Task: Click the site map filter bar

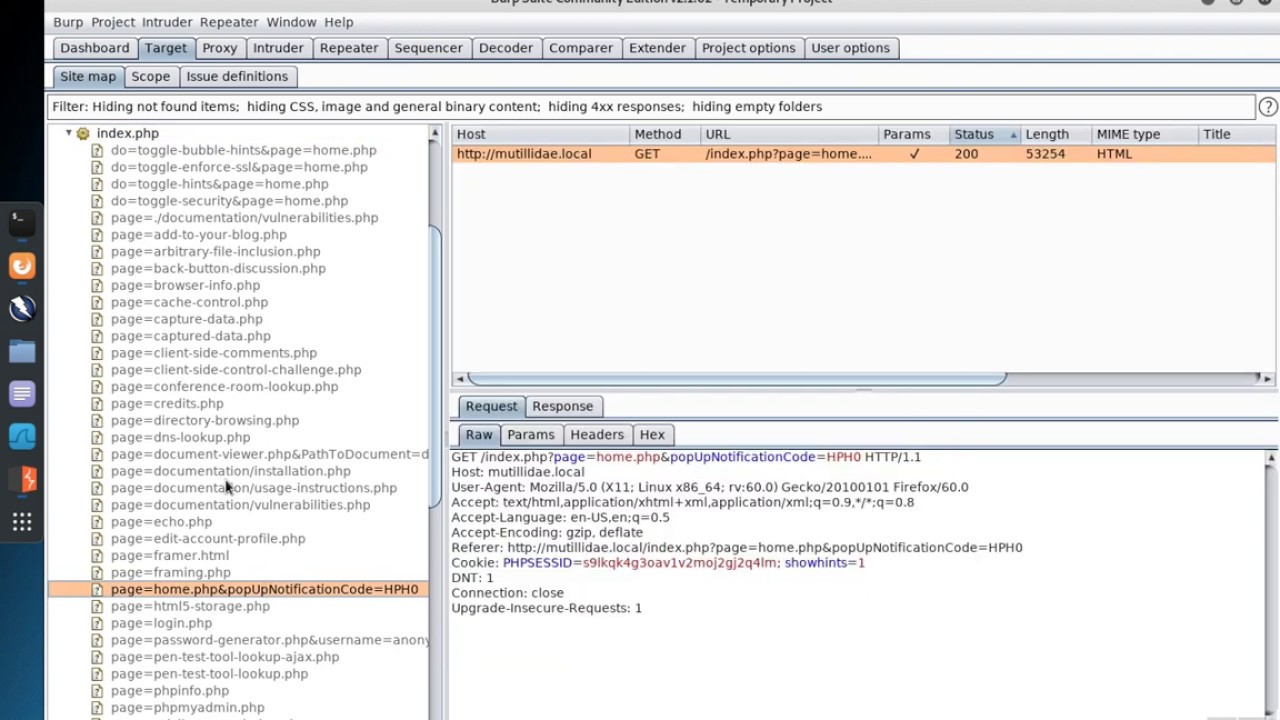Action: [650, 107]
